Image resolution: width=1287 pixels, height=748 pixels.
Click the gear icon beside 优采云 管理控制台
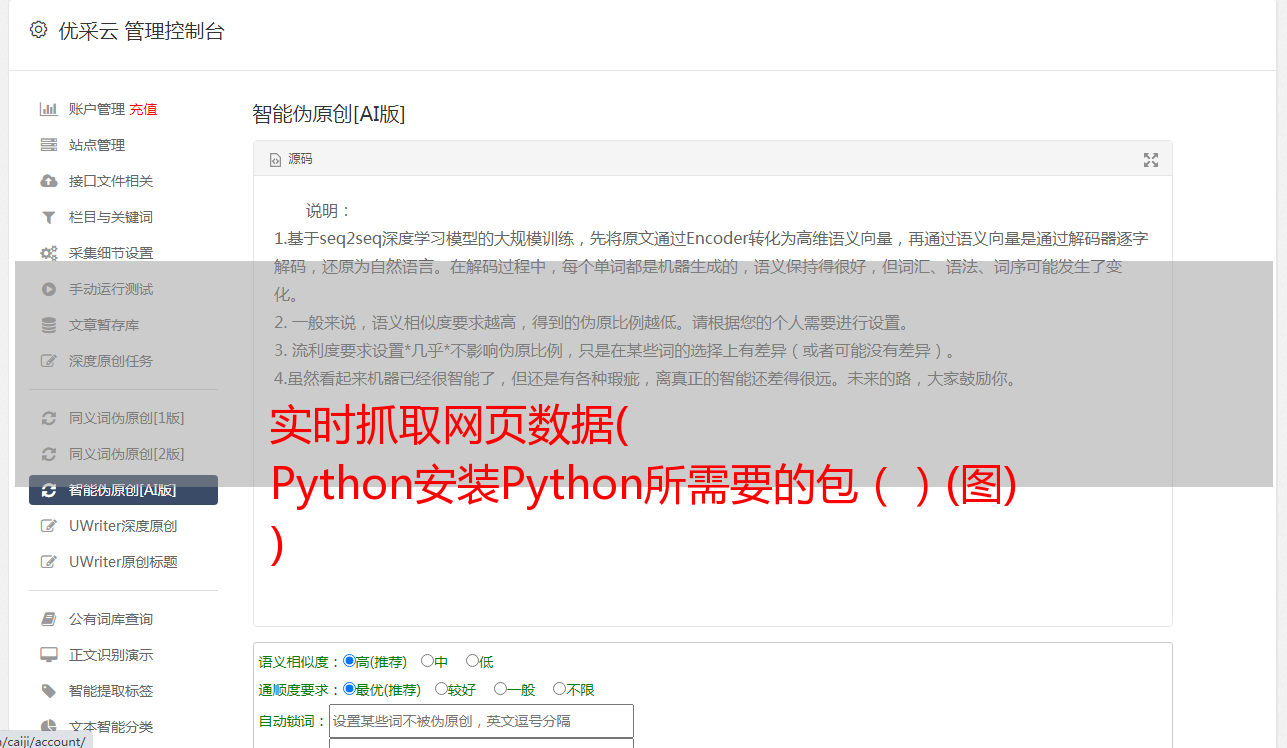pyautogui.click(x=38, y=30)
